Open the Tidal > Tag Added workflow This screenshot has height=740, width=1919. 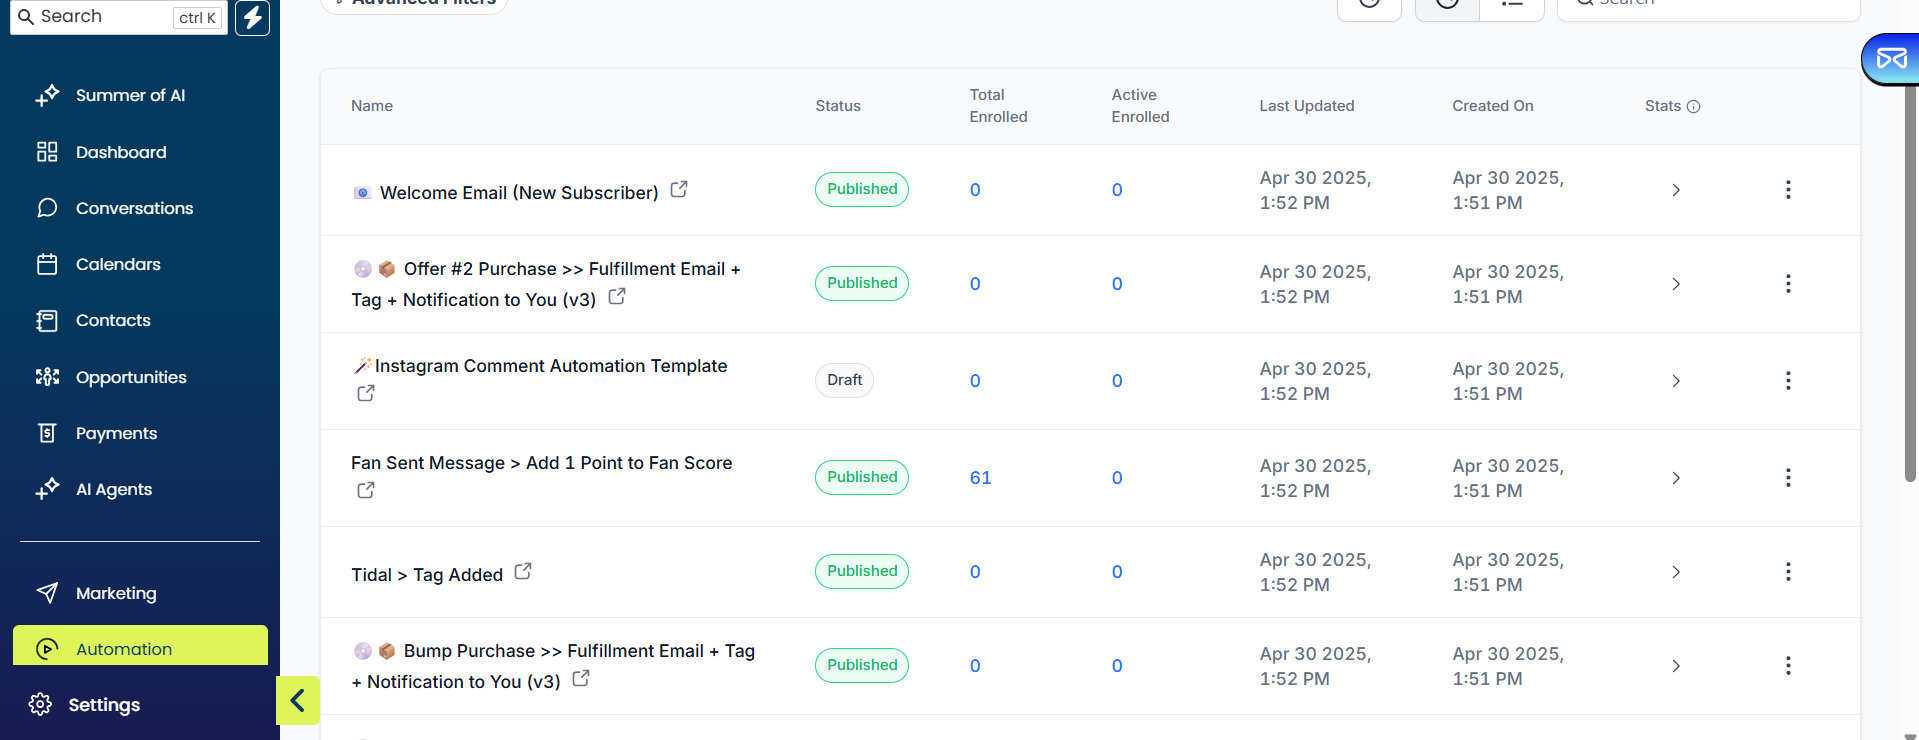pyautogui.click(x=427, y=575)
